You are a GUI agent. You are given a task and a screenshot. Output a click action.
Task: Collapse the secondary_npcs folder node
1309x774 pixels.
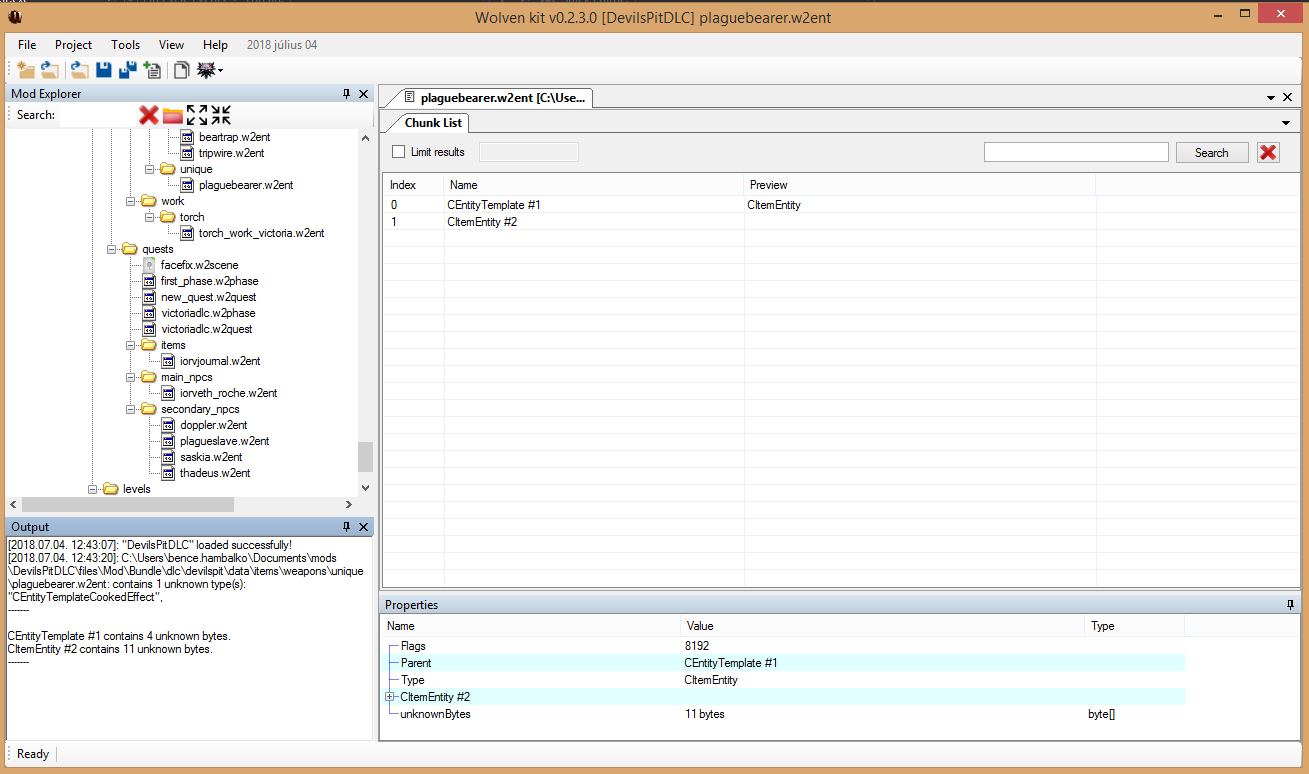click(x=131, y=409)
